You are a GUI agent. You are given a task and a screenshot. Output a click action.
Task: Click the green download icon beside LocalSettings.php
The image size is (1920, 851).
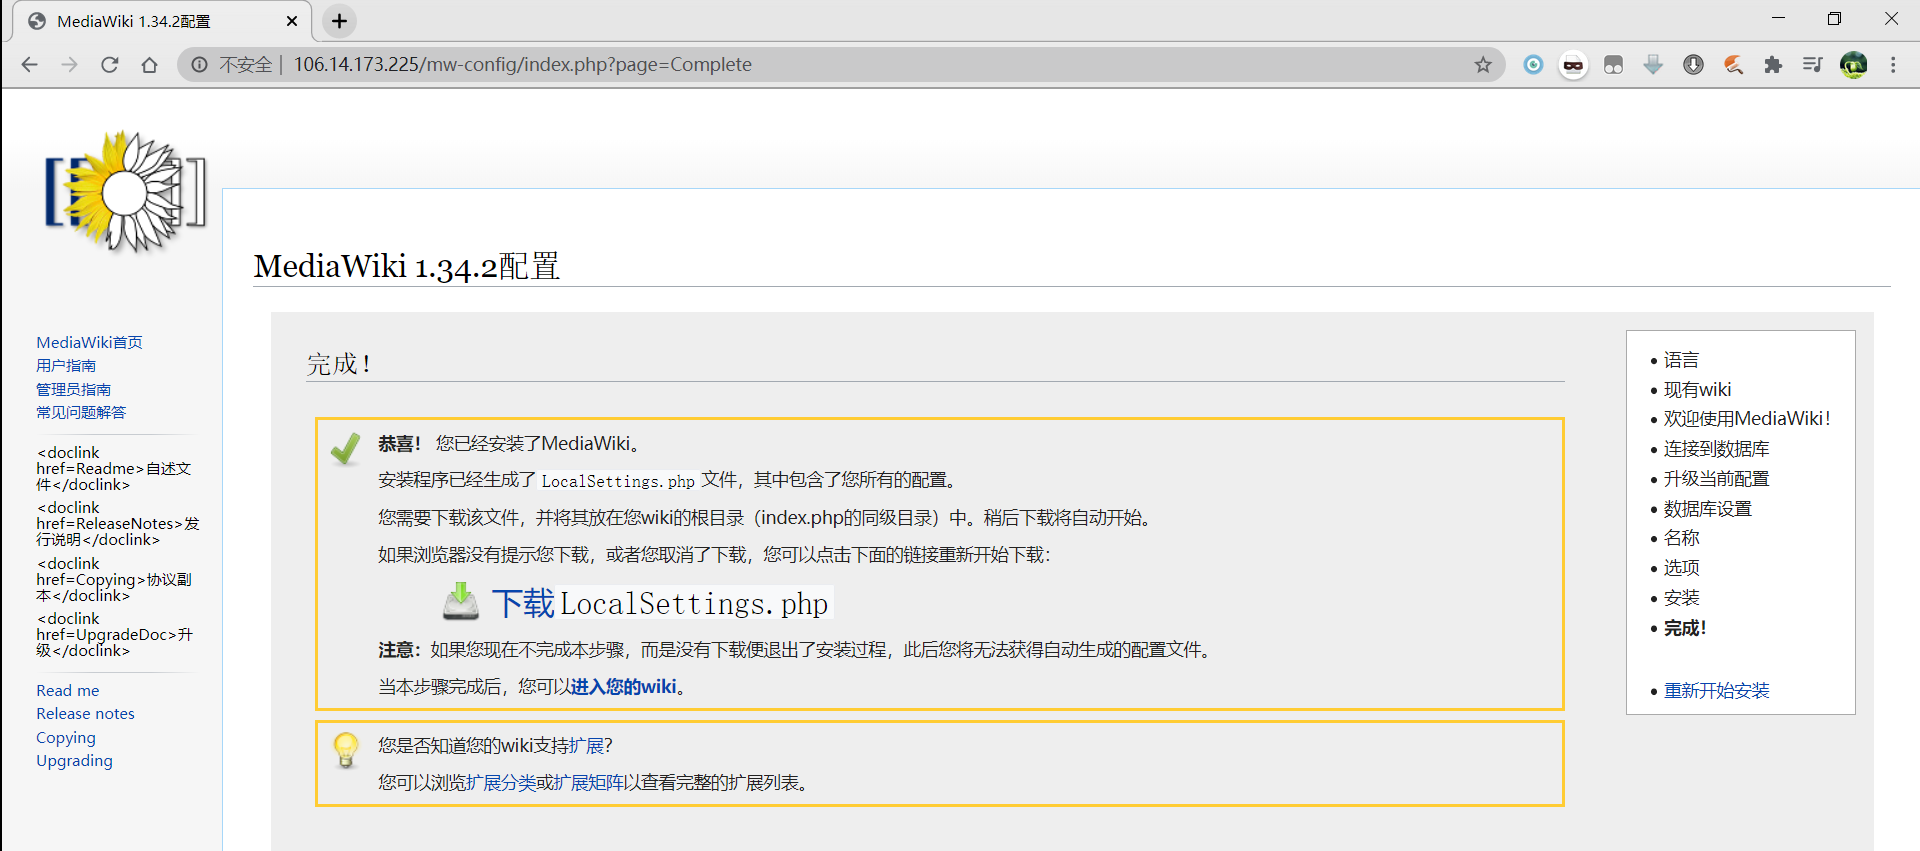click(x=461, y=602)
